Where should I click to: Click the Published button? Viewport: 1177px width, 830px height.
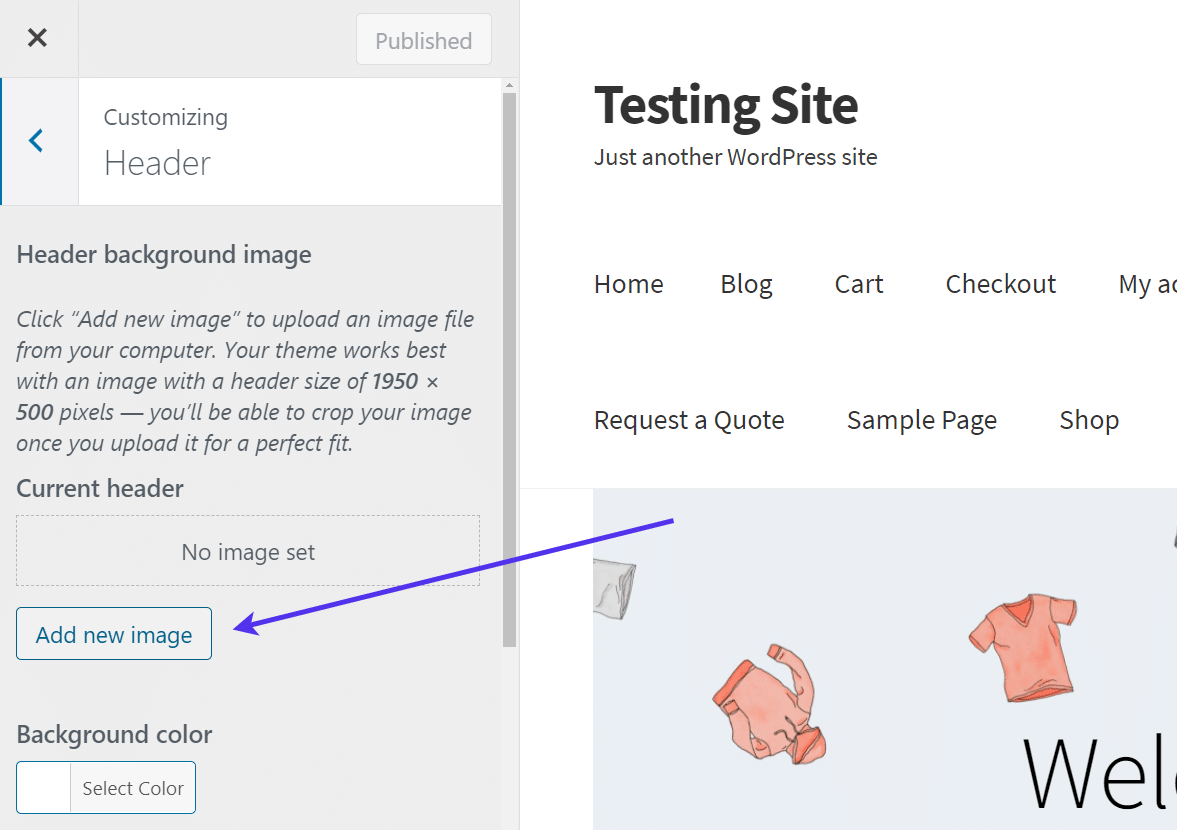423,40
